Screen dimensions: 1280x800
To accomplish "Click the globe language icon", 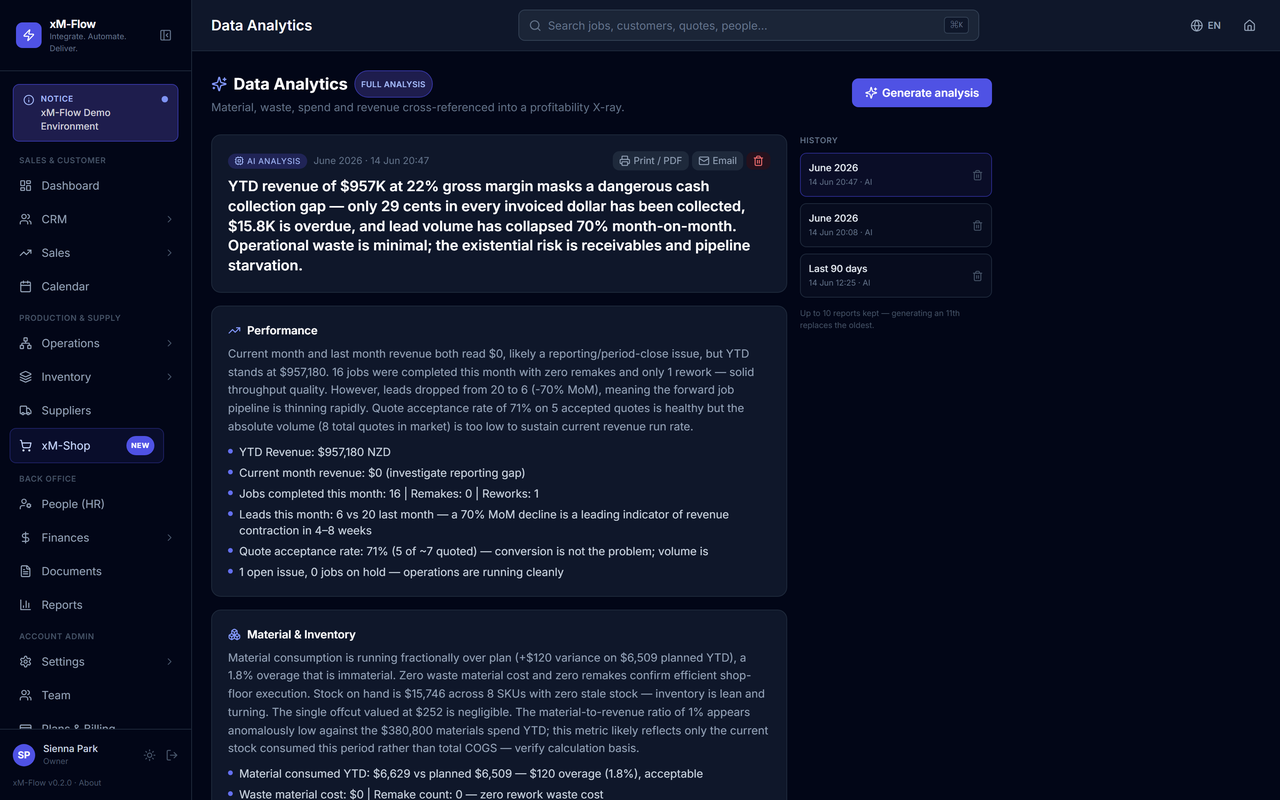I will click(x=1196, y=26).
